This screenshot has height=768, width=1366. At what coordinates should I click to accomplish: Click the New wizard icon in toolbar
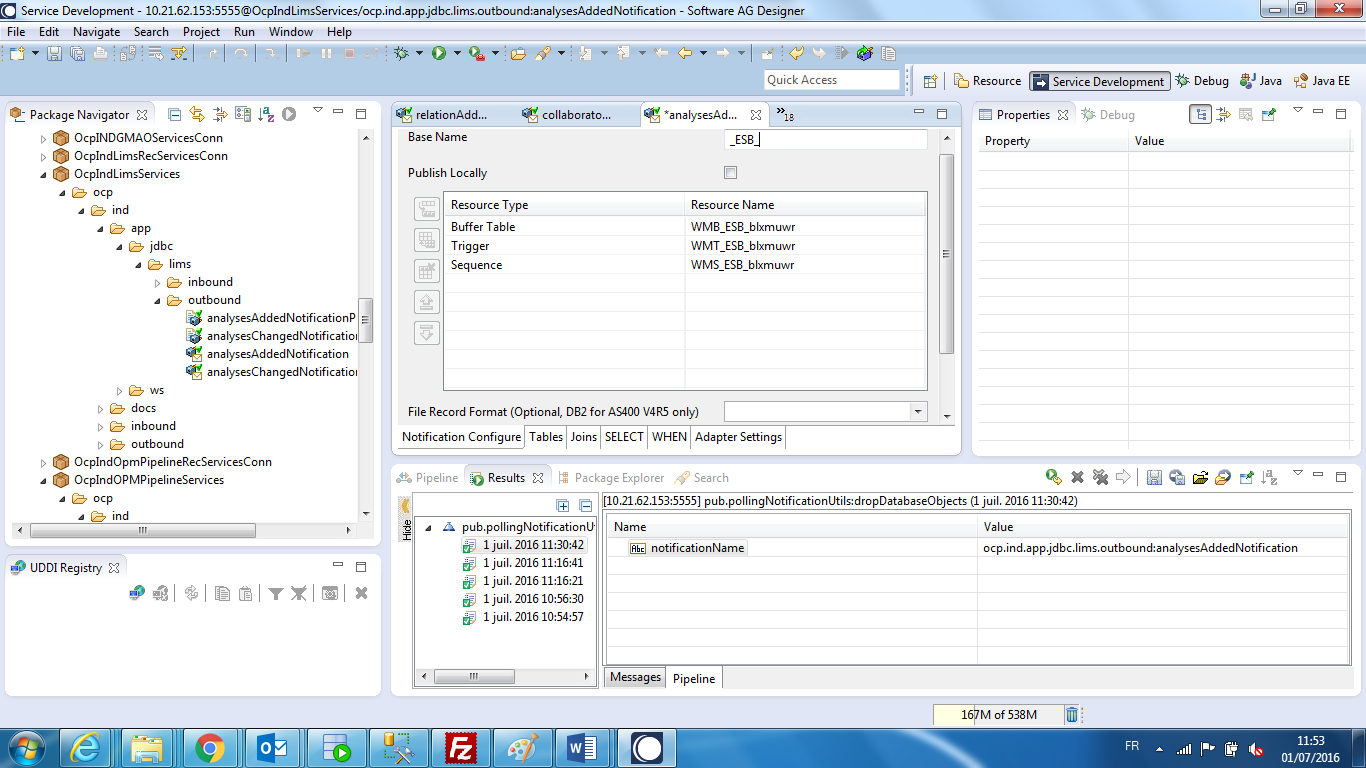pyautogui.click(x=18, y=53)
